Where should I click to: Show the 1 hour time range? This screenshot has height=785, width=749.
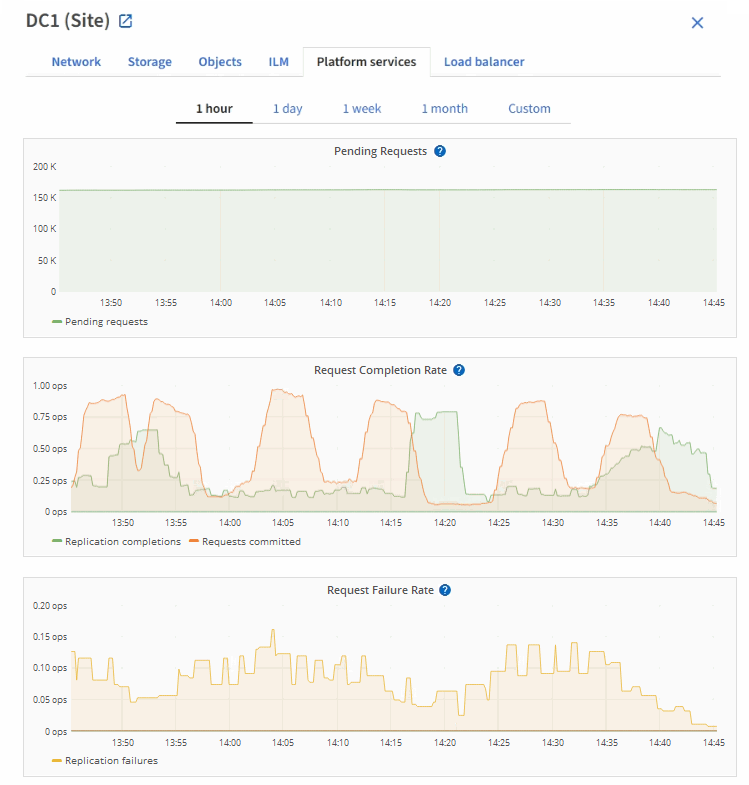pyautogui.click(x=214, y=109)
